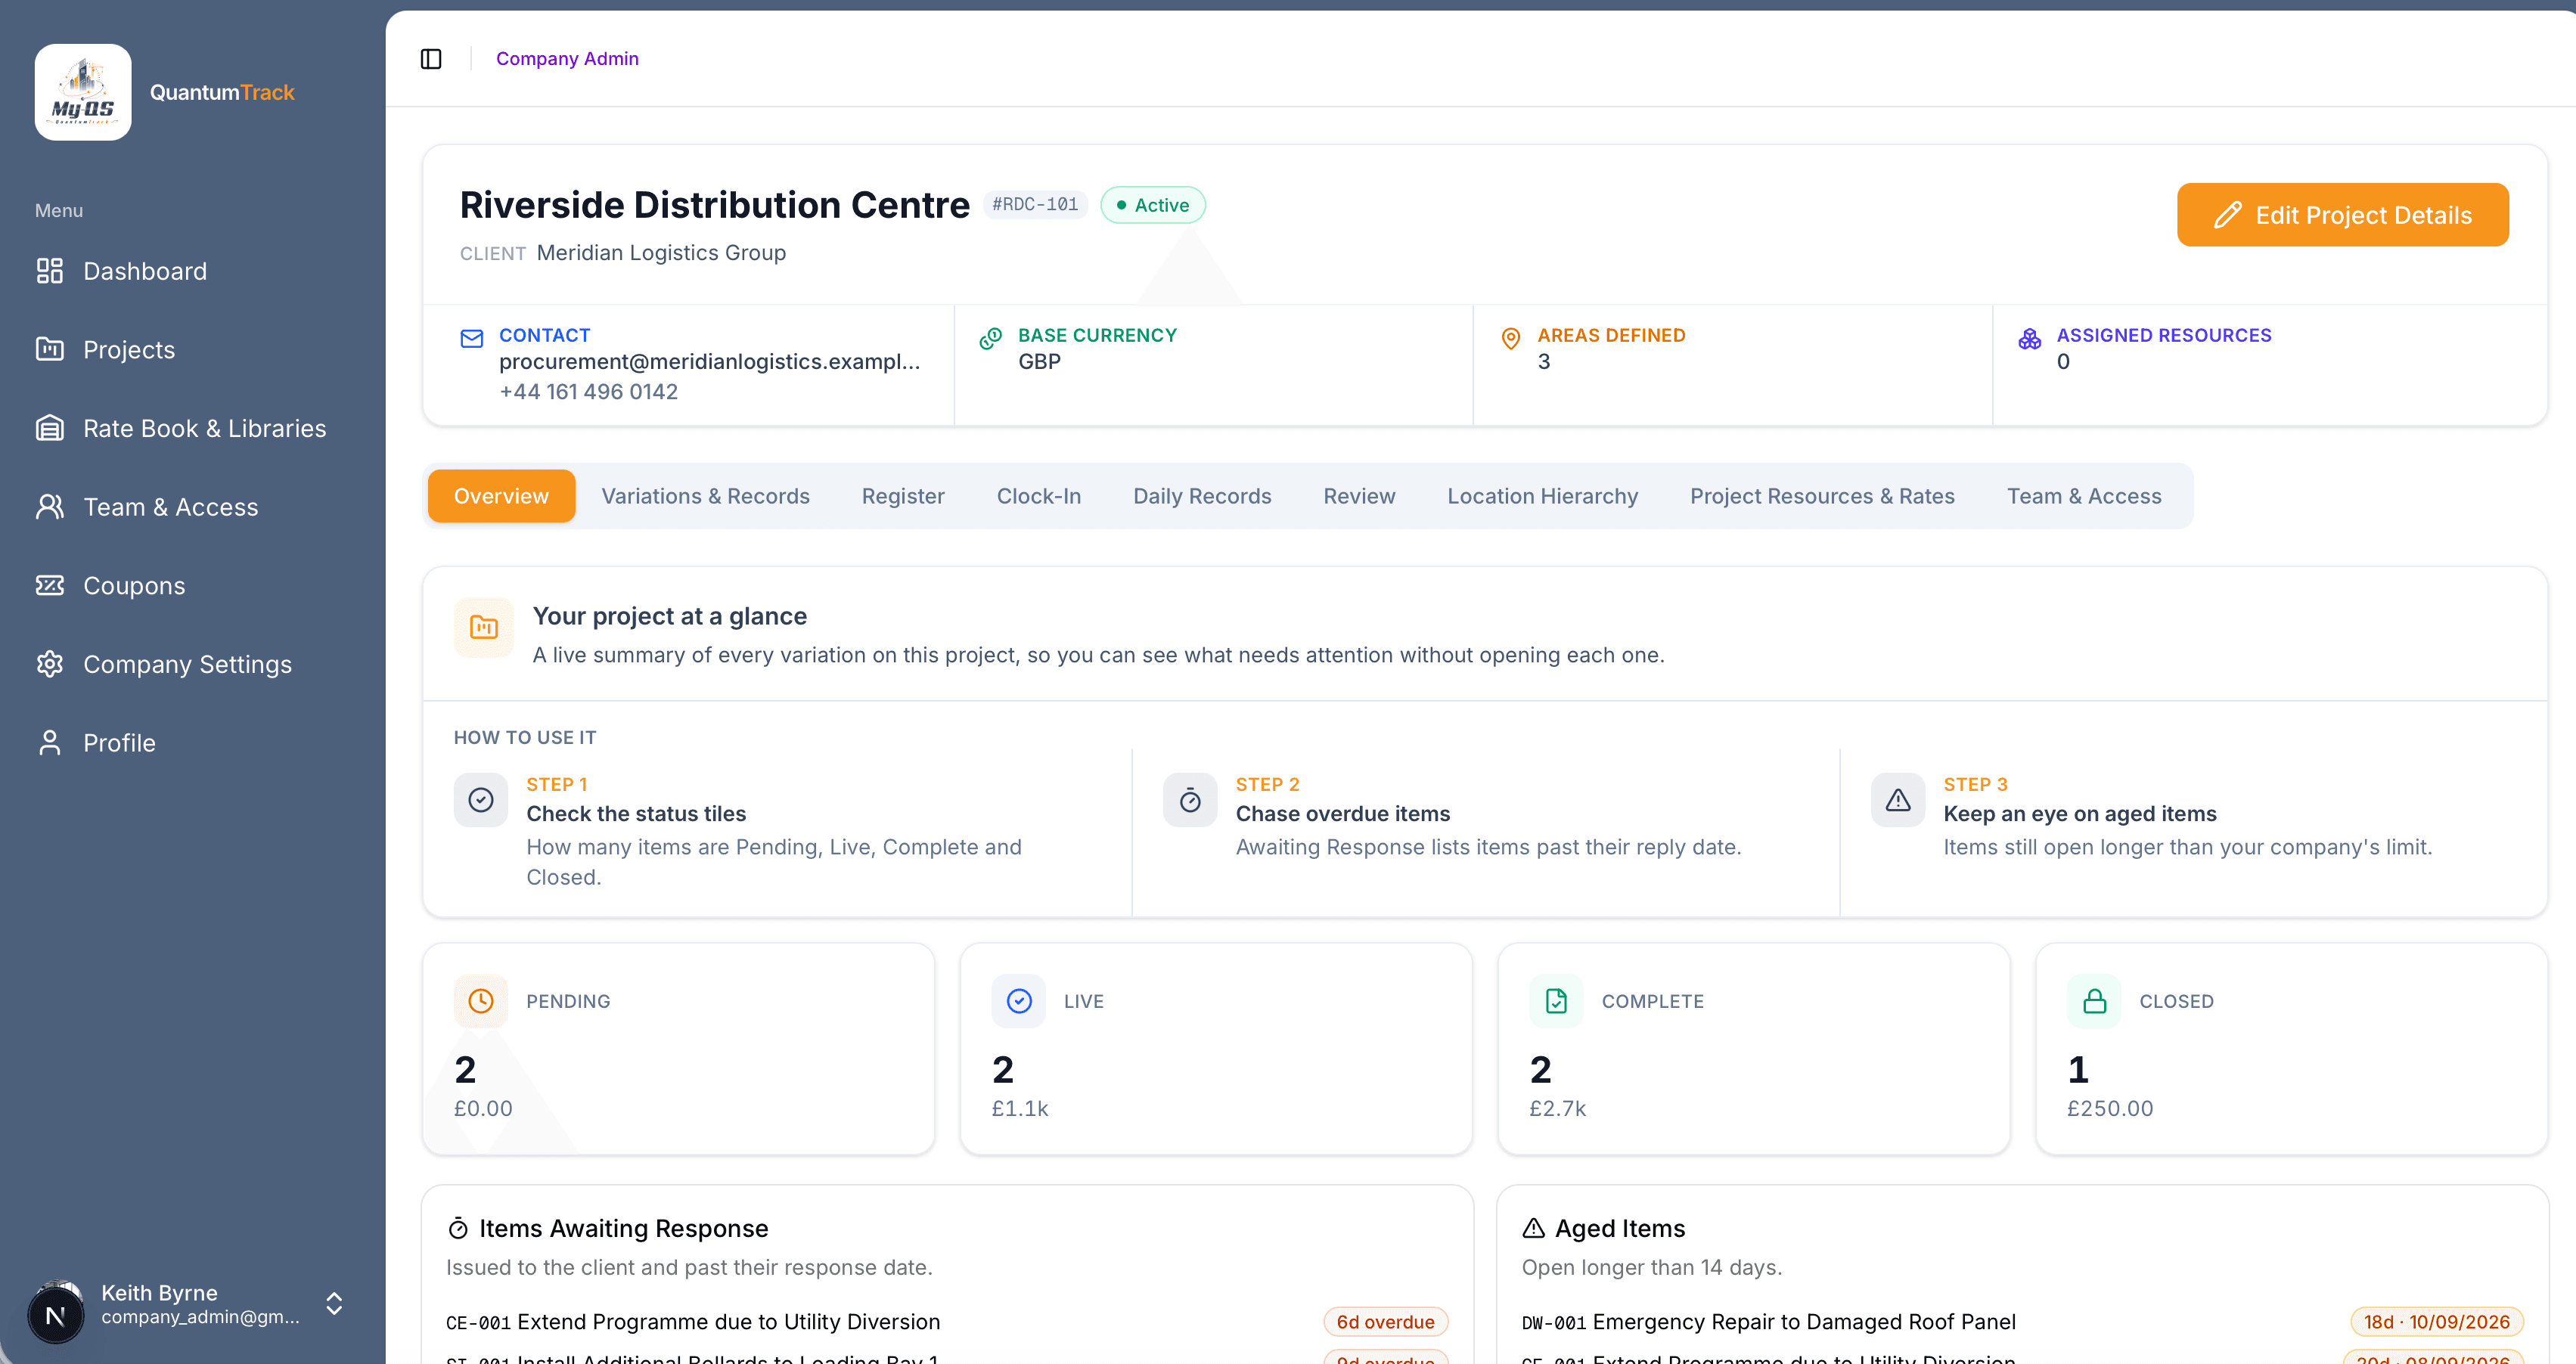
Task: Switch to the Daily Records tab
Action: coord(1202,496)
